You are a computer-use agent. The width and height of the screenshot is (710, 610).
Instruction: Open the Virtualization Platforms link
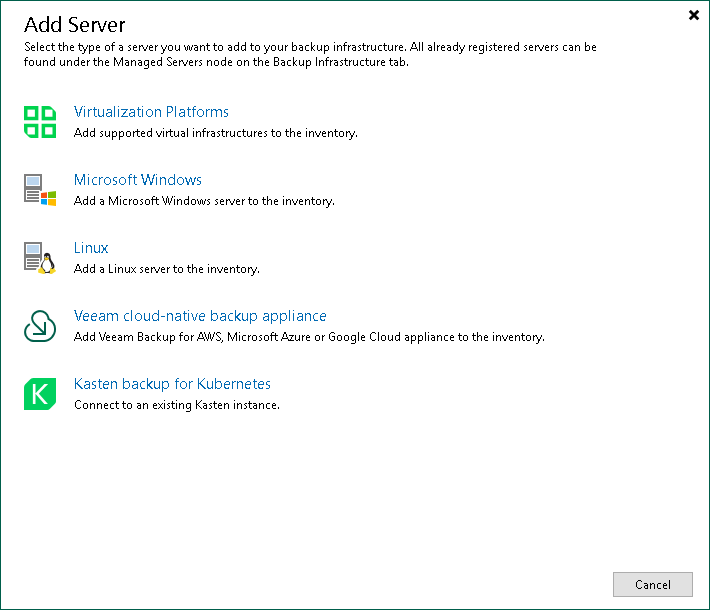[x=151, y=112]
